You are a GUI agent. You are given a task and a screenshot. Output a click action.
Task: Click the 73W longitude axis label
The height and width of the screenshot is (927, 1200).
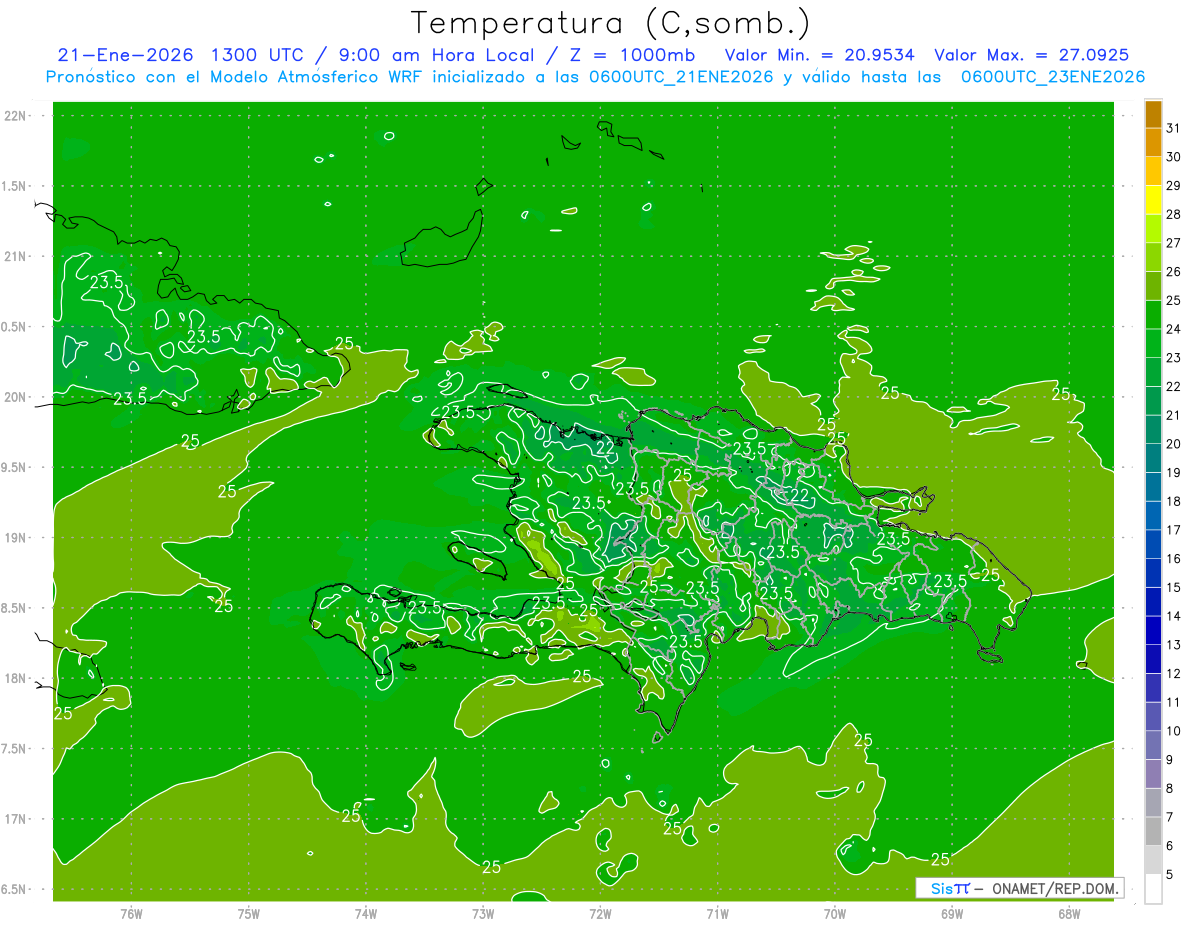pyautogui.click(x=483, y=914)
